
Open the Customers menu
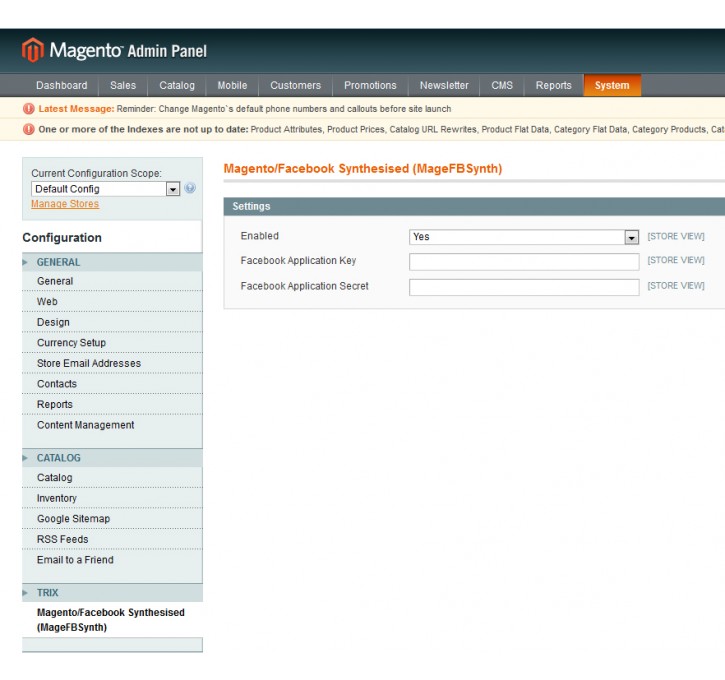point(295,86)
